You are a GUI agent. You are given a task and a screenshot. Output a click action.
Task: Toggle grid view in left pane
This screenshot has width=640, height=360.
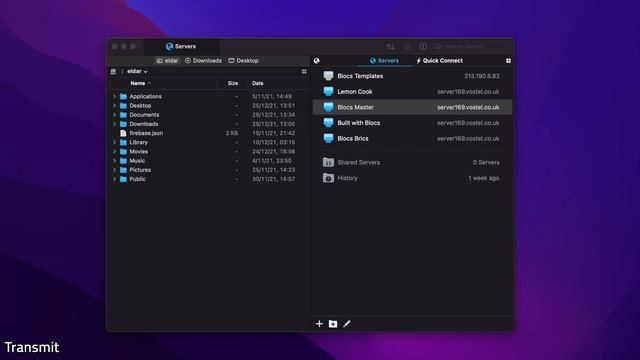[x=304, y=71]
